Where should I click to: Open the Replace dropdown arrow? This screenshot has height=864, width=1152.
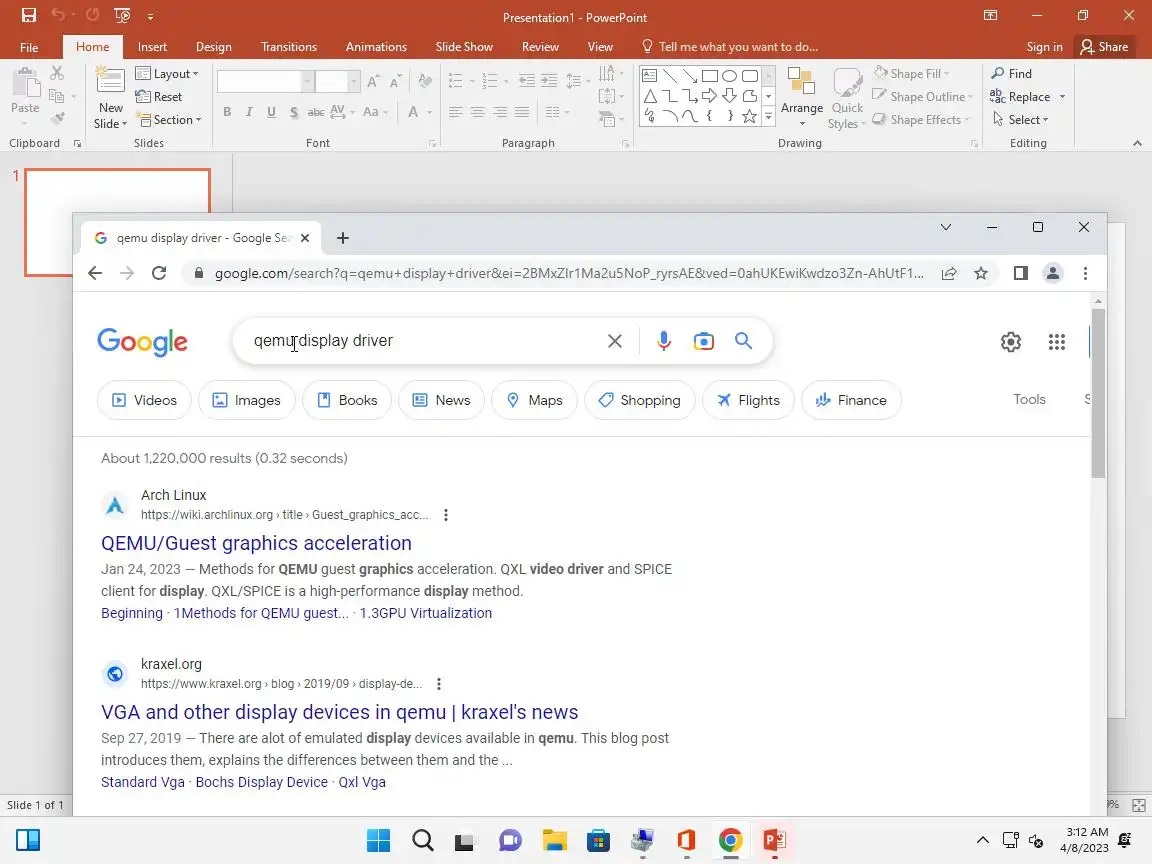(x=1062, y=96)
